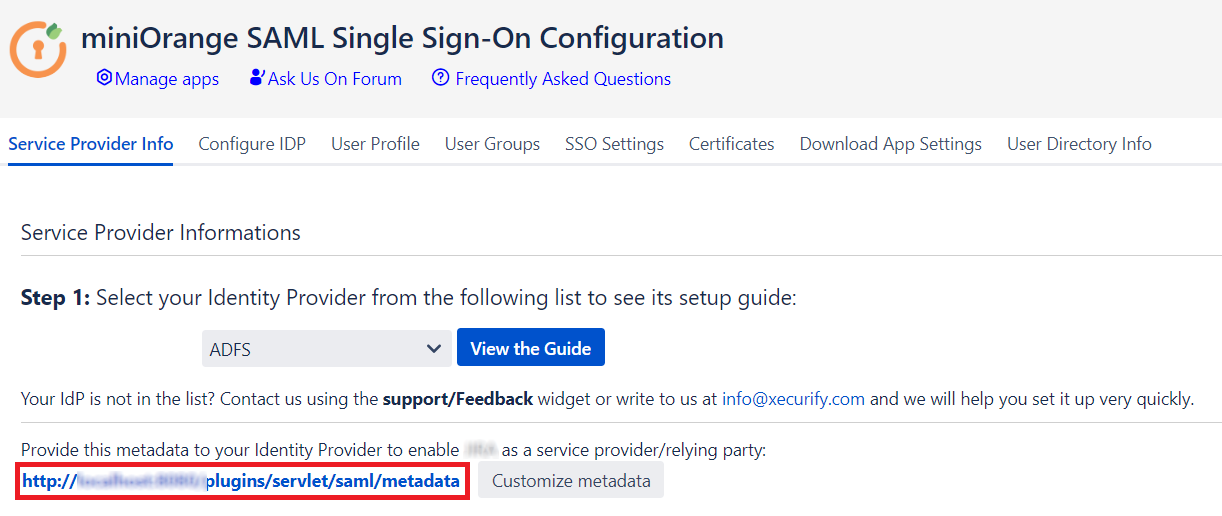The image size is (1222, 516).
Task: Click the View the Guide button
Action: click(531, 348)
